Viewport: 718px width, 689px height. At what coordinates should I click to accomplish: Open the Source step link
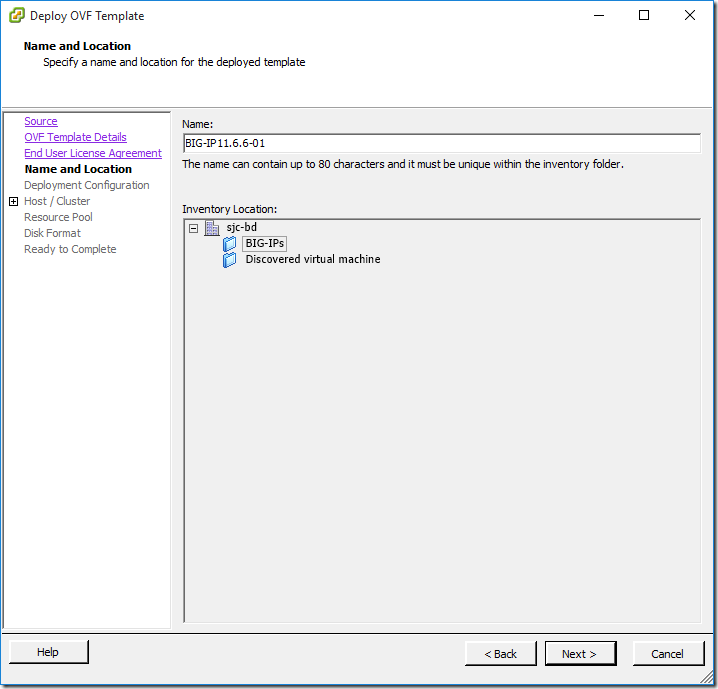click(x=41, y=121)
